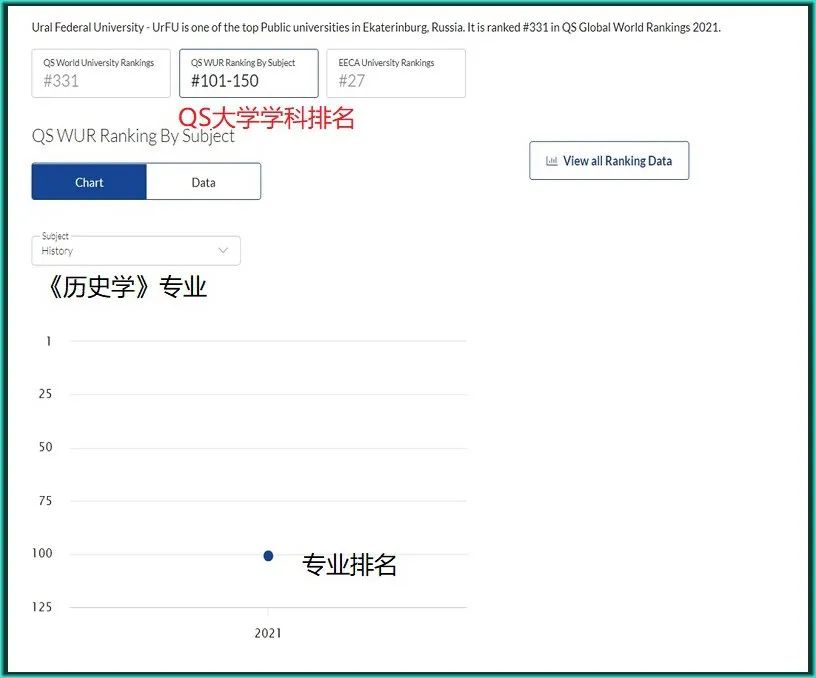Switch to the Data tab

203,182
